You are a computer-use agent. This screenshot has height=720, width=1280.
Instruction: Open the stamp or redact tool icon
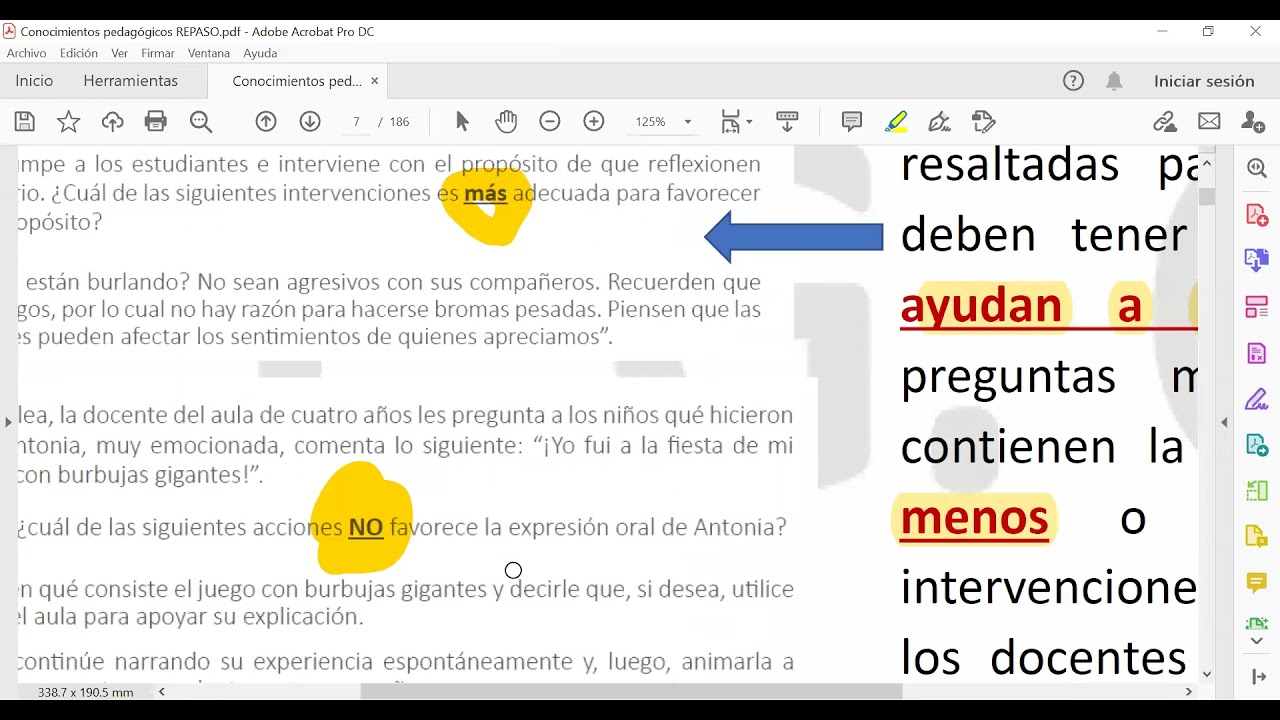tap(984, 122)
